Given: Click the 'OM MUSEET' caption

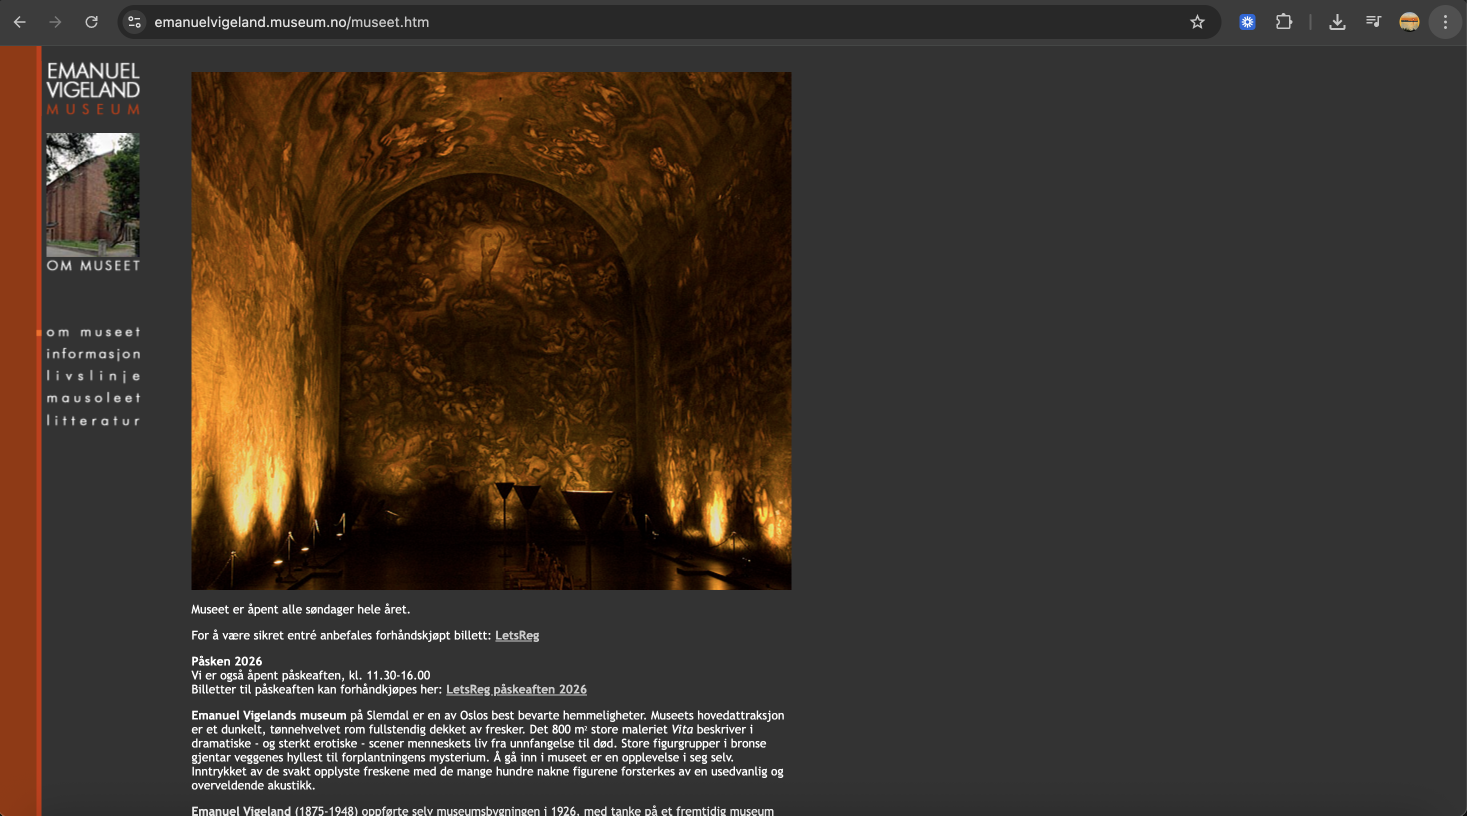Looking at the screenshot, I should pyautogui.click(x=93, y=266).
